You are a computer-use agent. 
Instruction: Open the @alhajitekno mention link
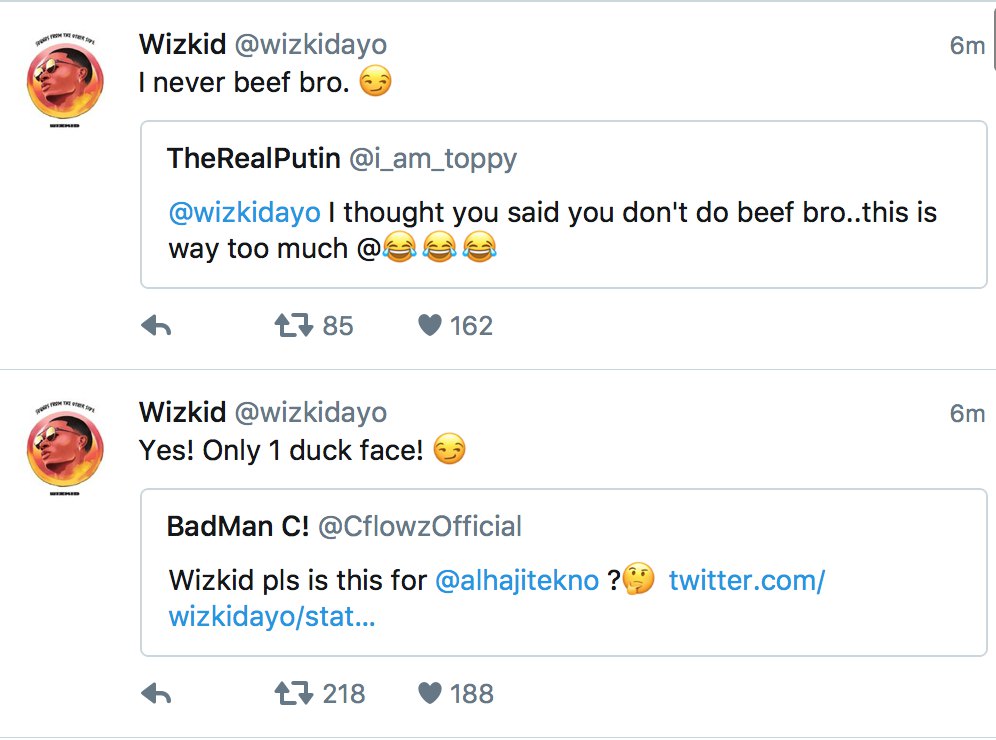[517, 580]
